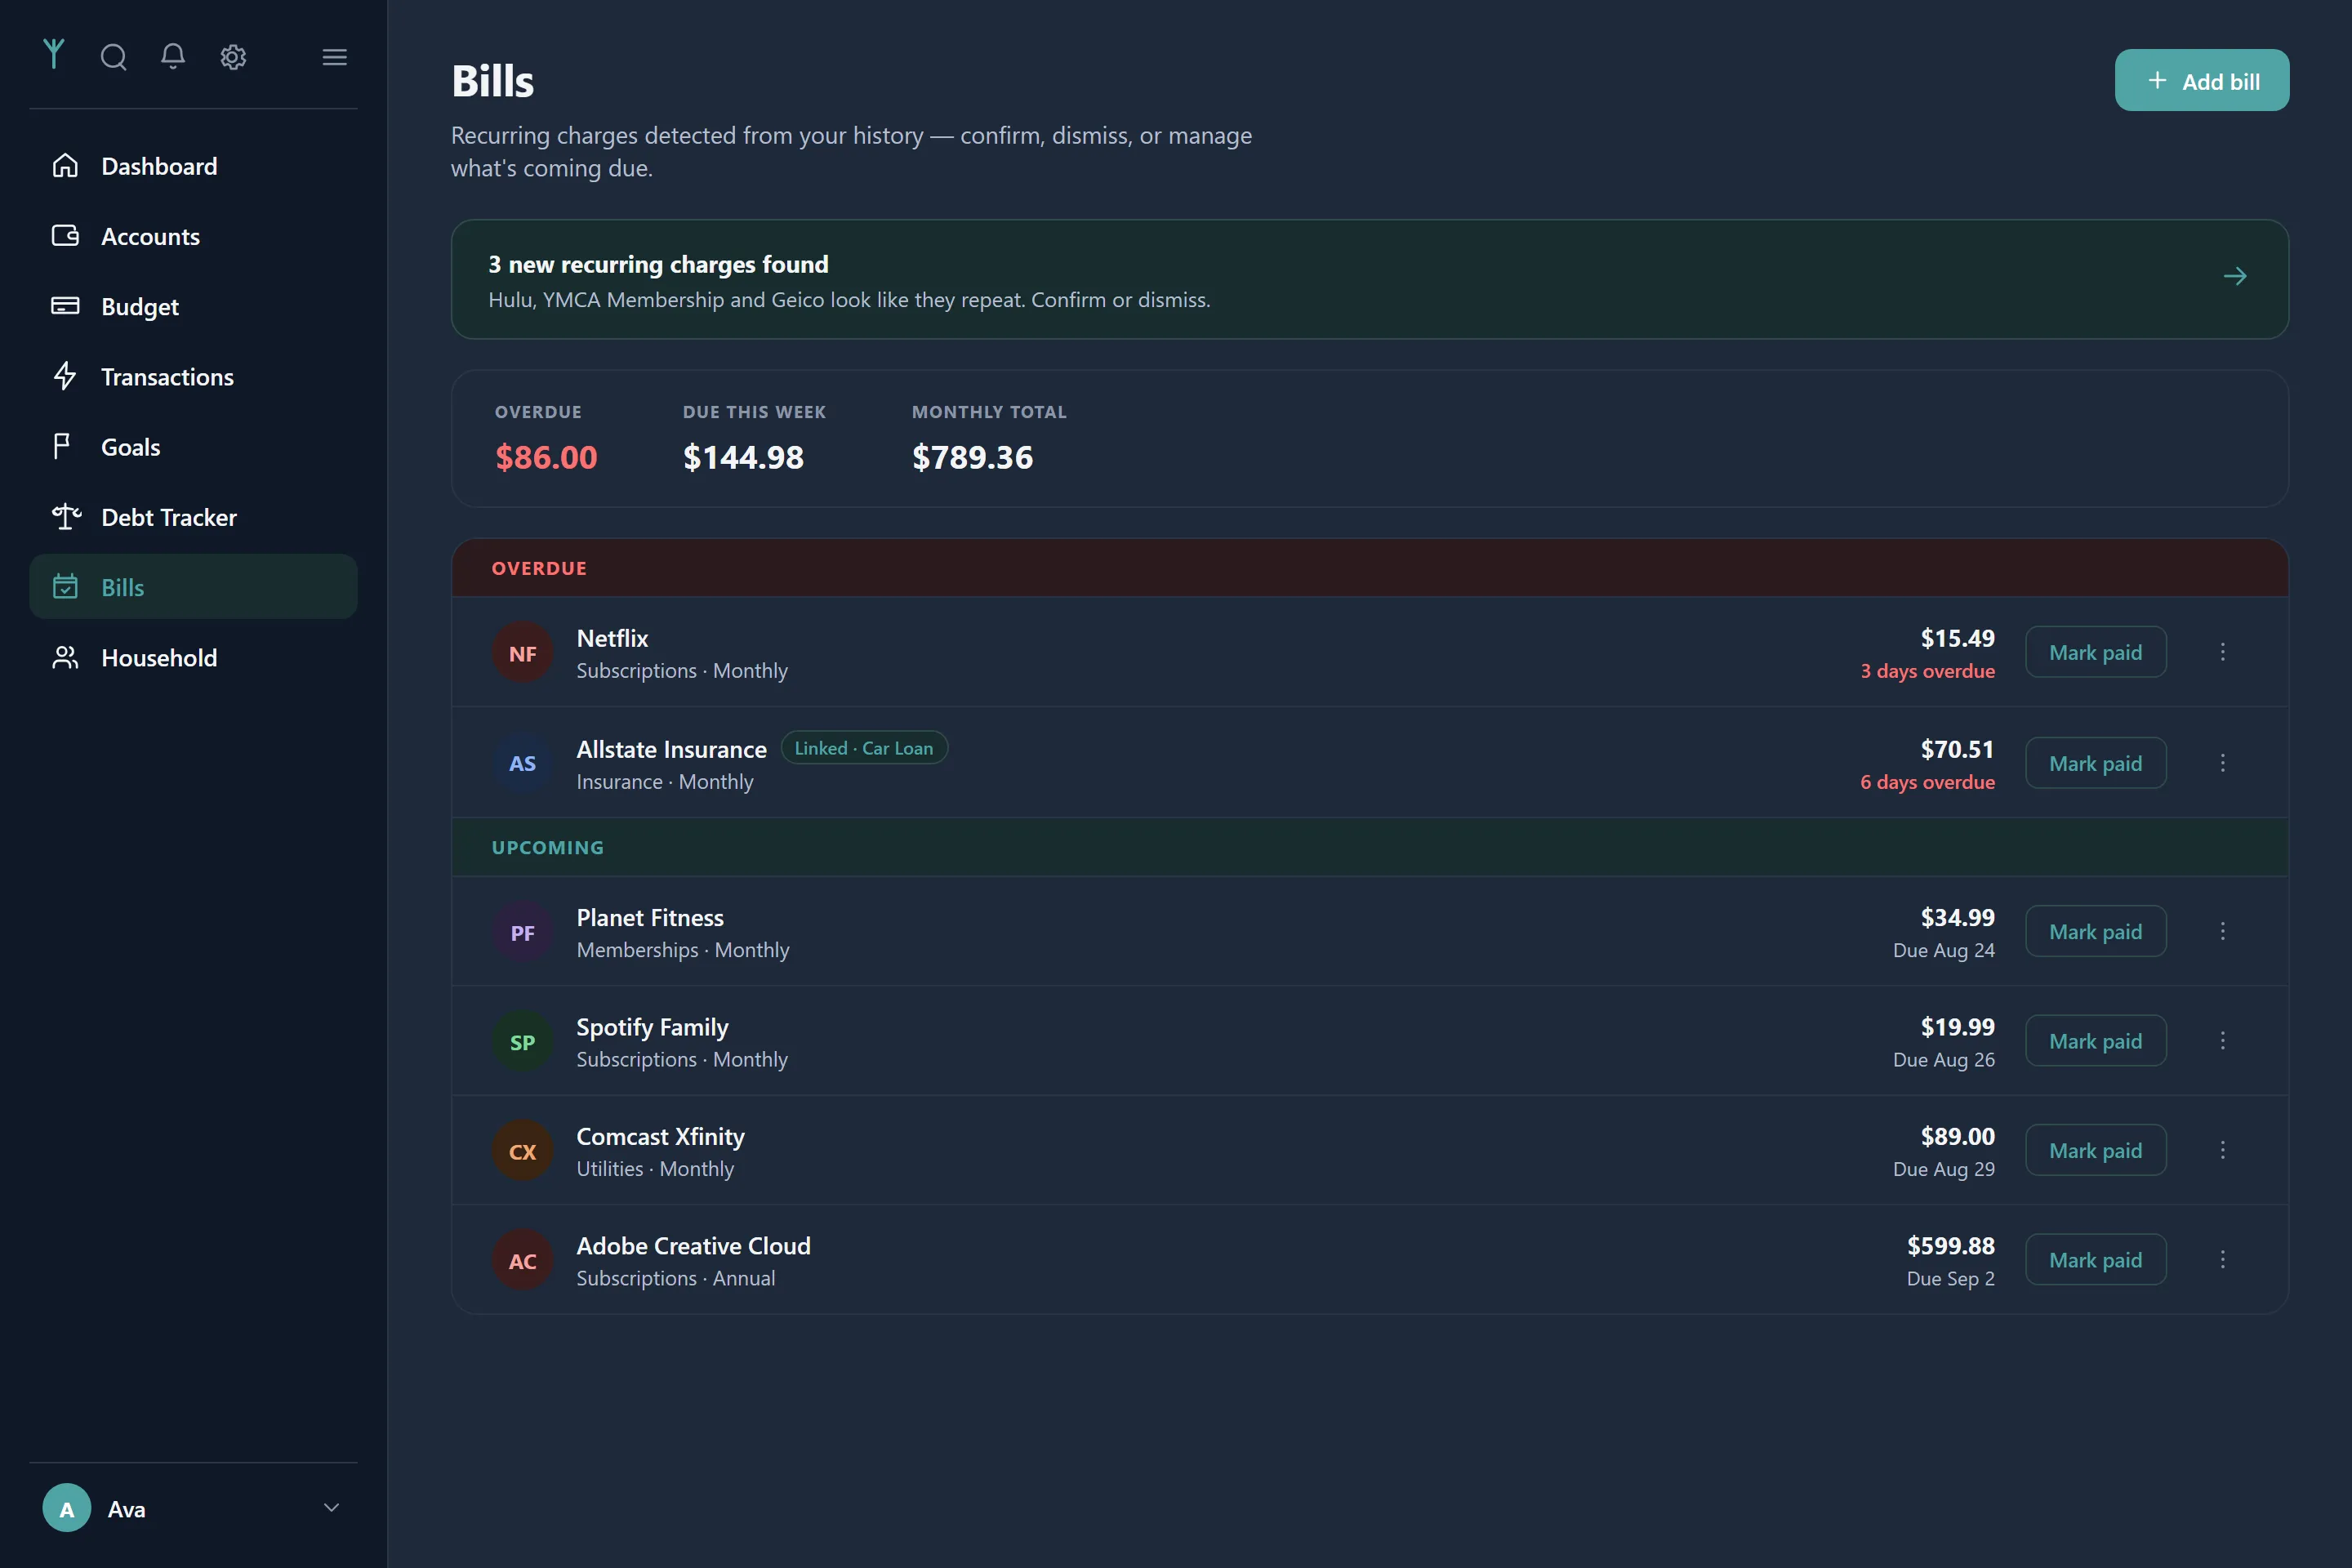Screen dimensions: 2352x1568
Task: Click the PF Planet Fitness avatar
Action: coord(522,932)
